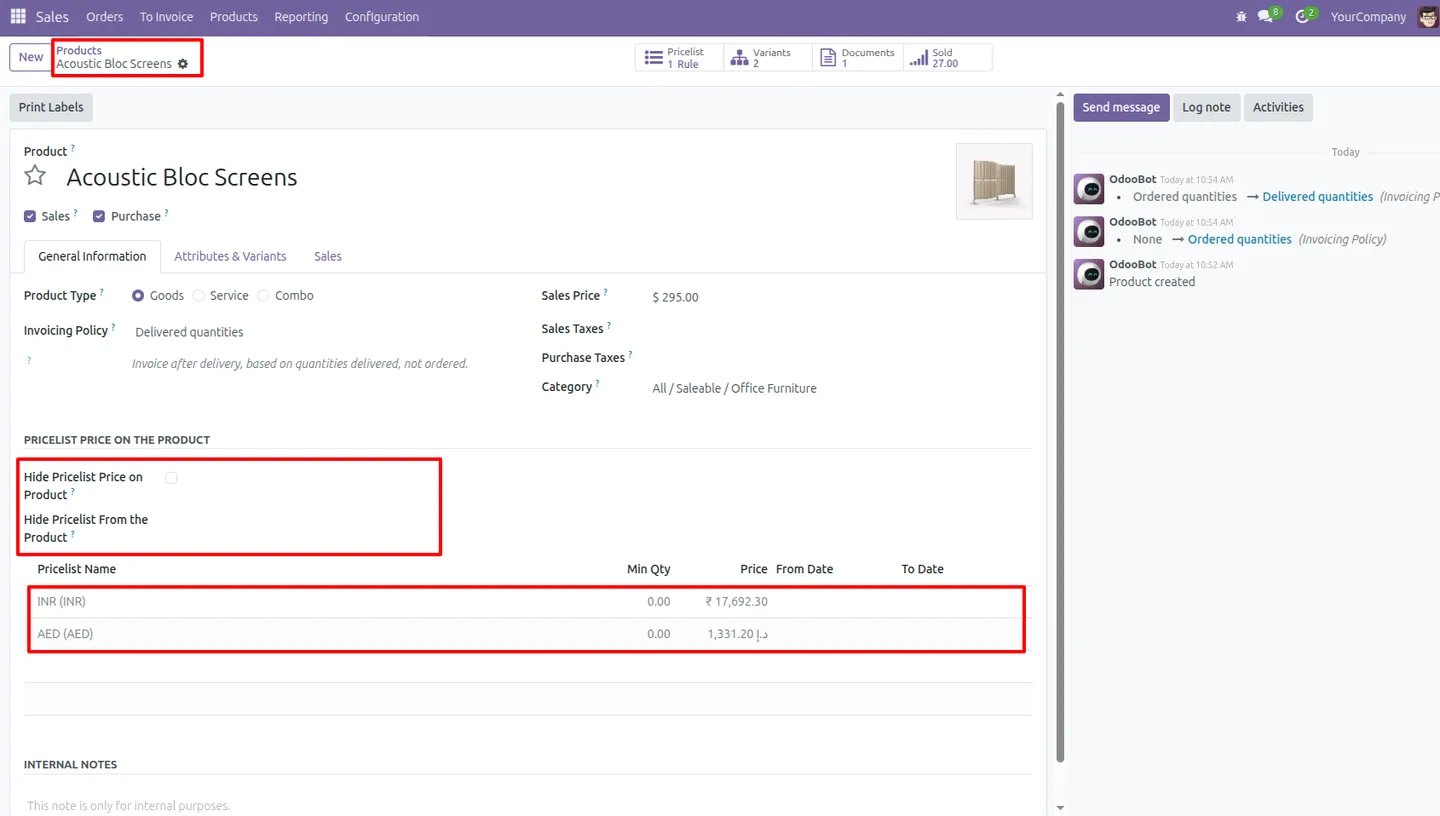Select the Combo product type
Image resolution: width=1440 pixels, height=816 pixels.
coord(263,296)
